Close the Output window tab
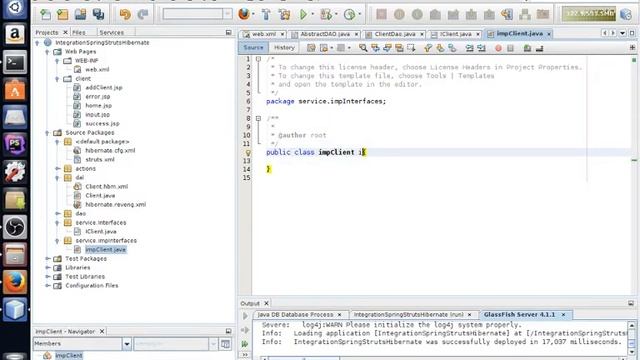640x360 pixels. coord(266,304)
